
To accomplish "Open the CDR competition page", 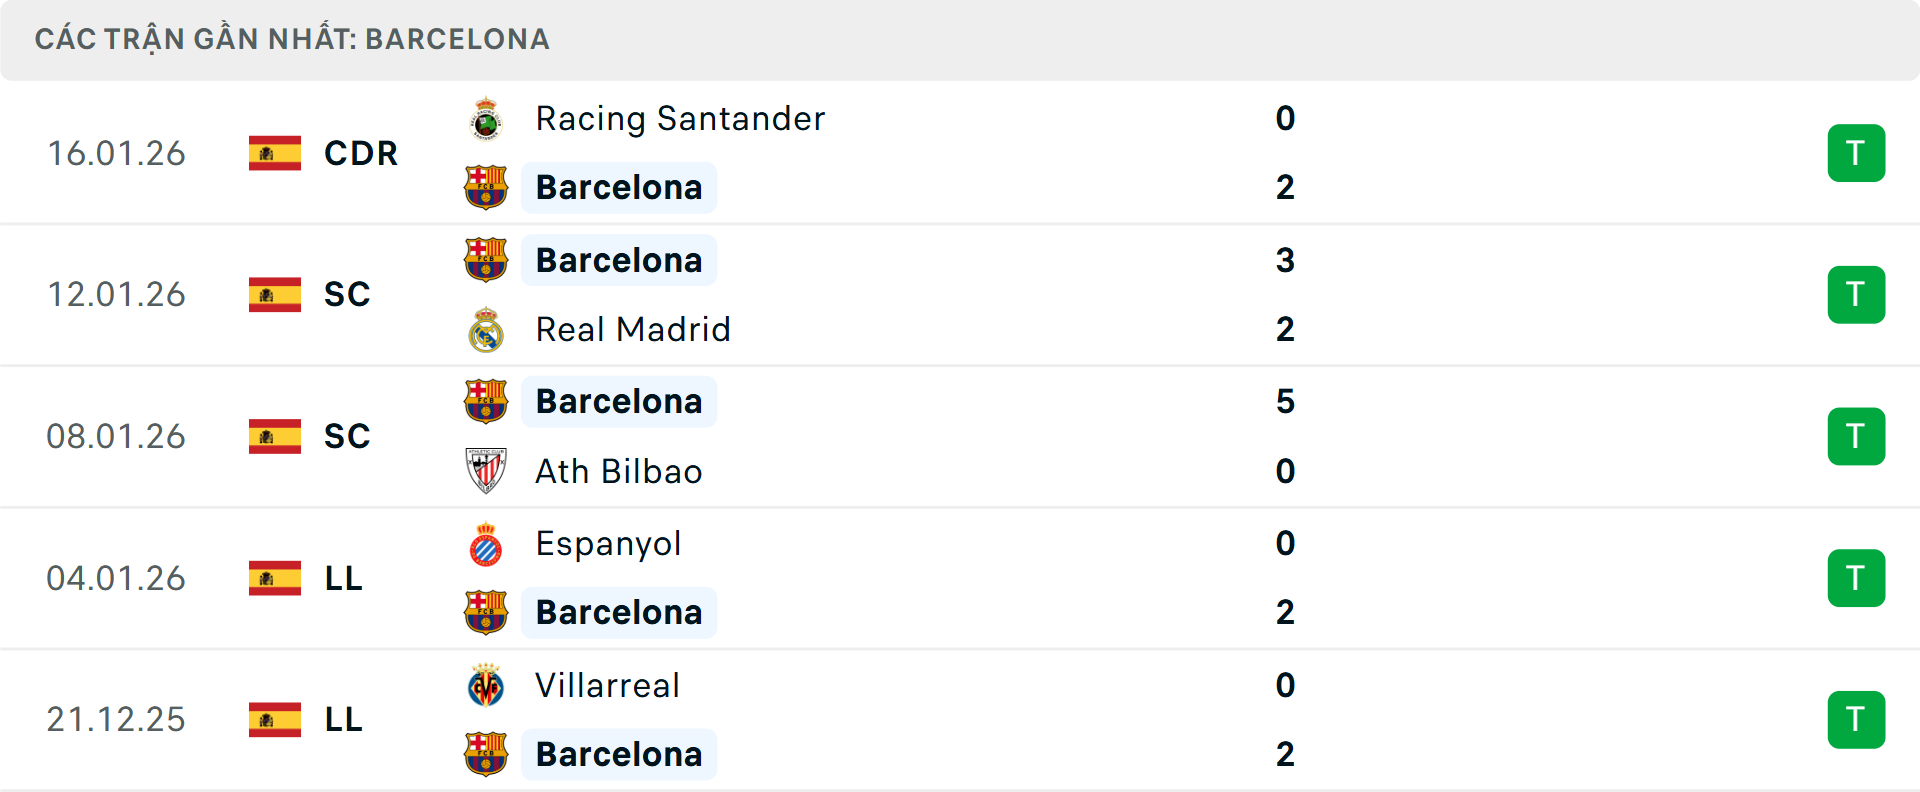I will point(359,153).
